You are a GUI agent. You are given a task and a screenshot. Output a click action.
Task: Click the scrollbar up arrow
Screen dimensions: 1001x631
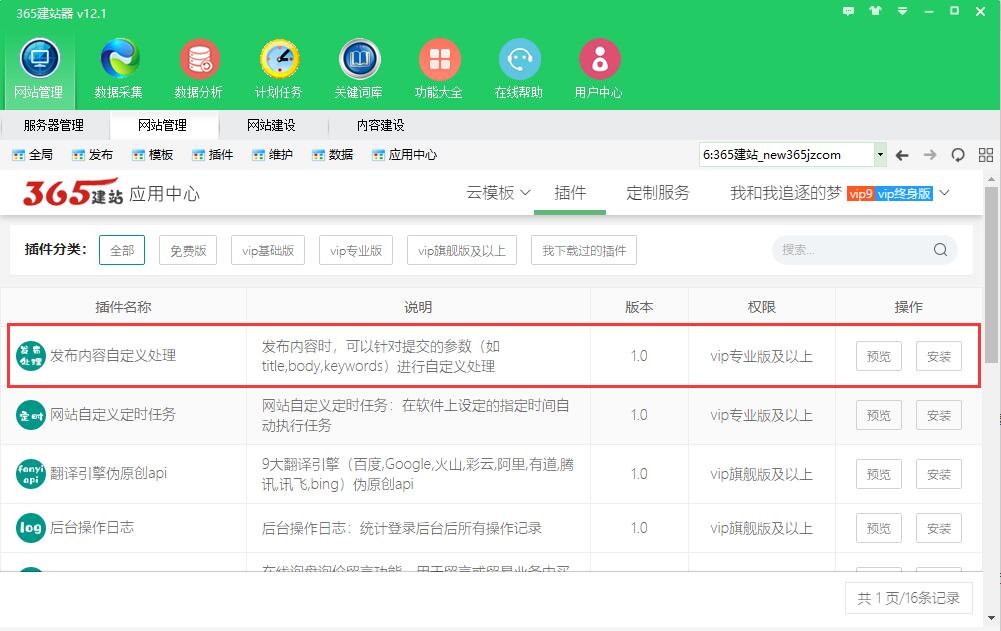click(991, 179)
